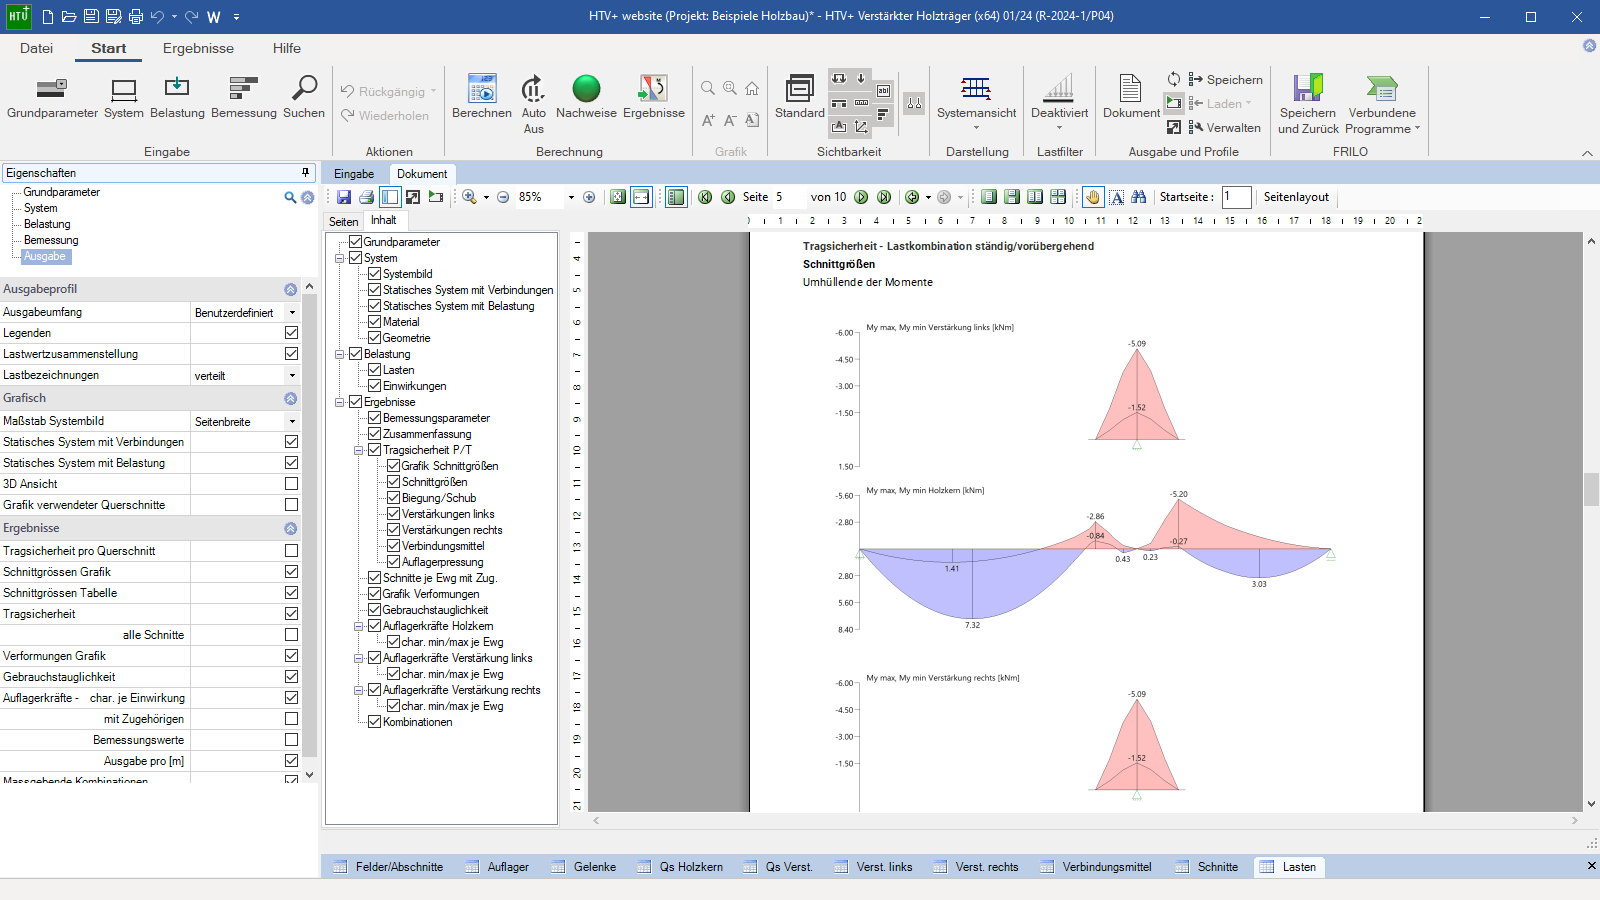Click the document vertical scrollbar thumb

point(1591,490)
